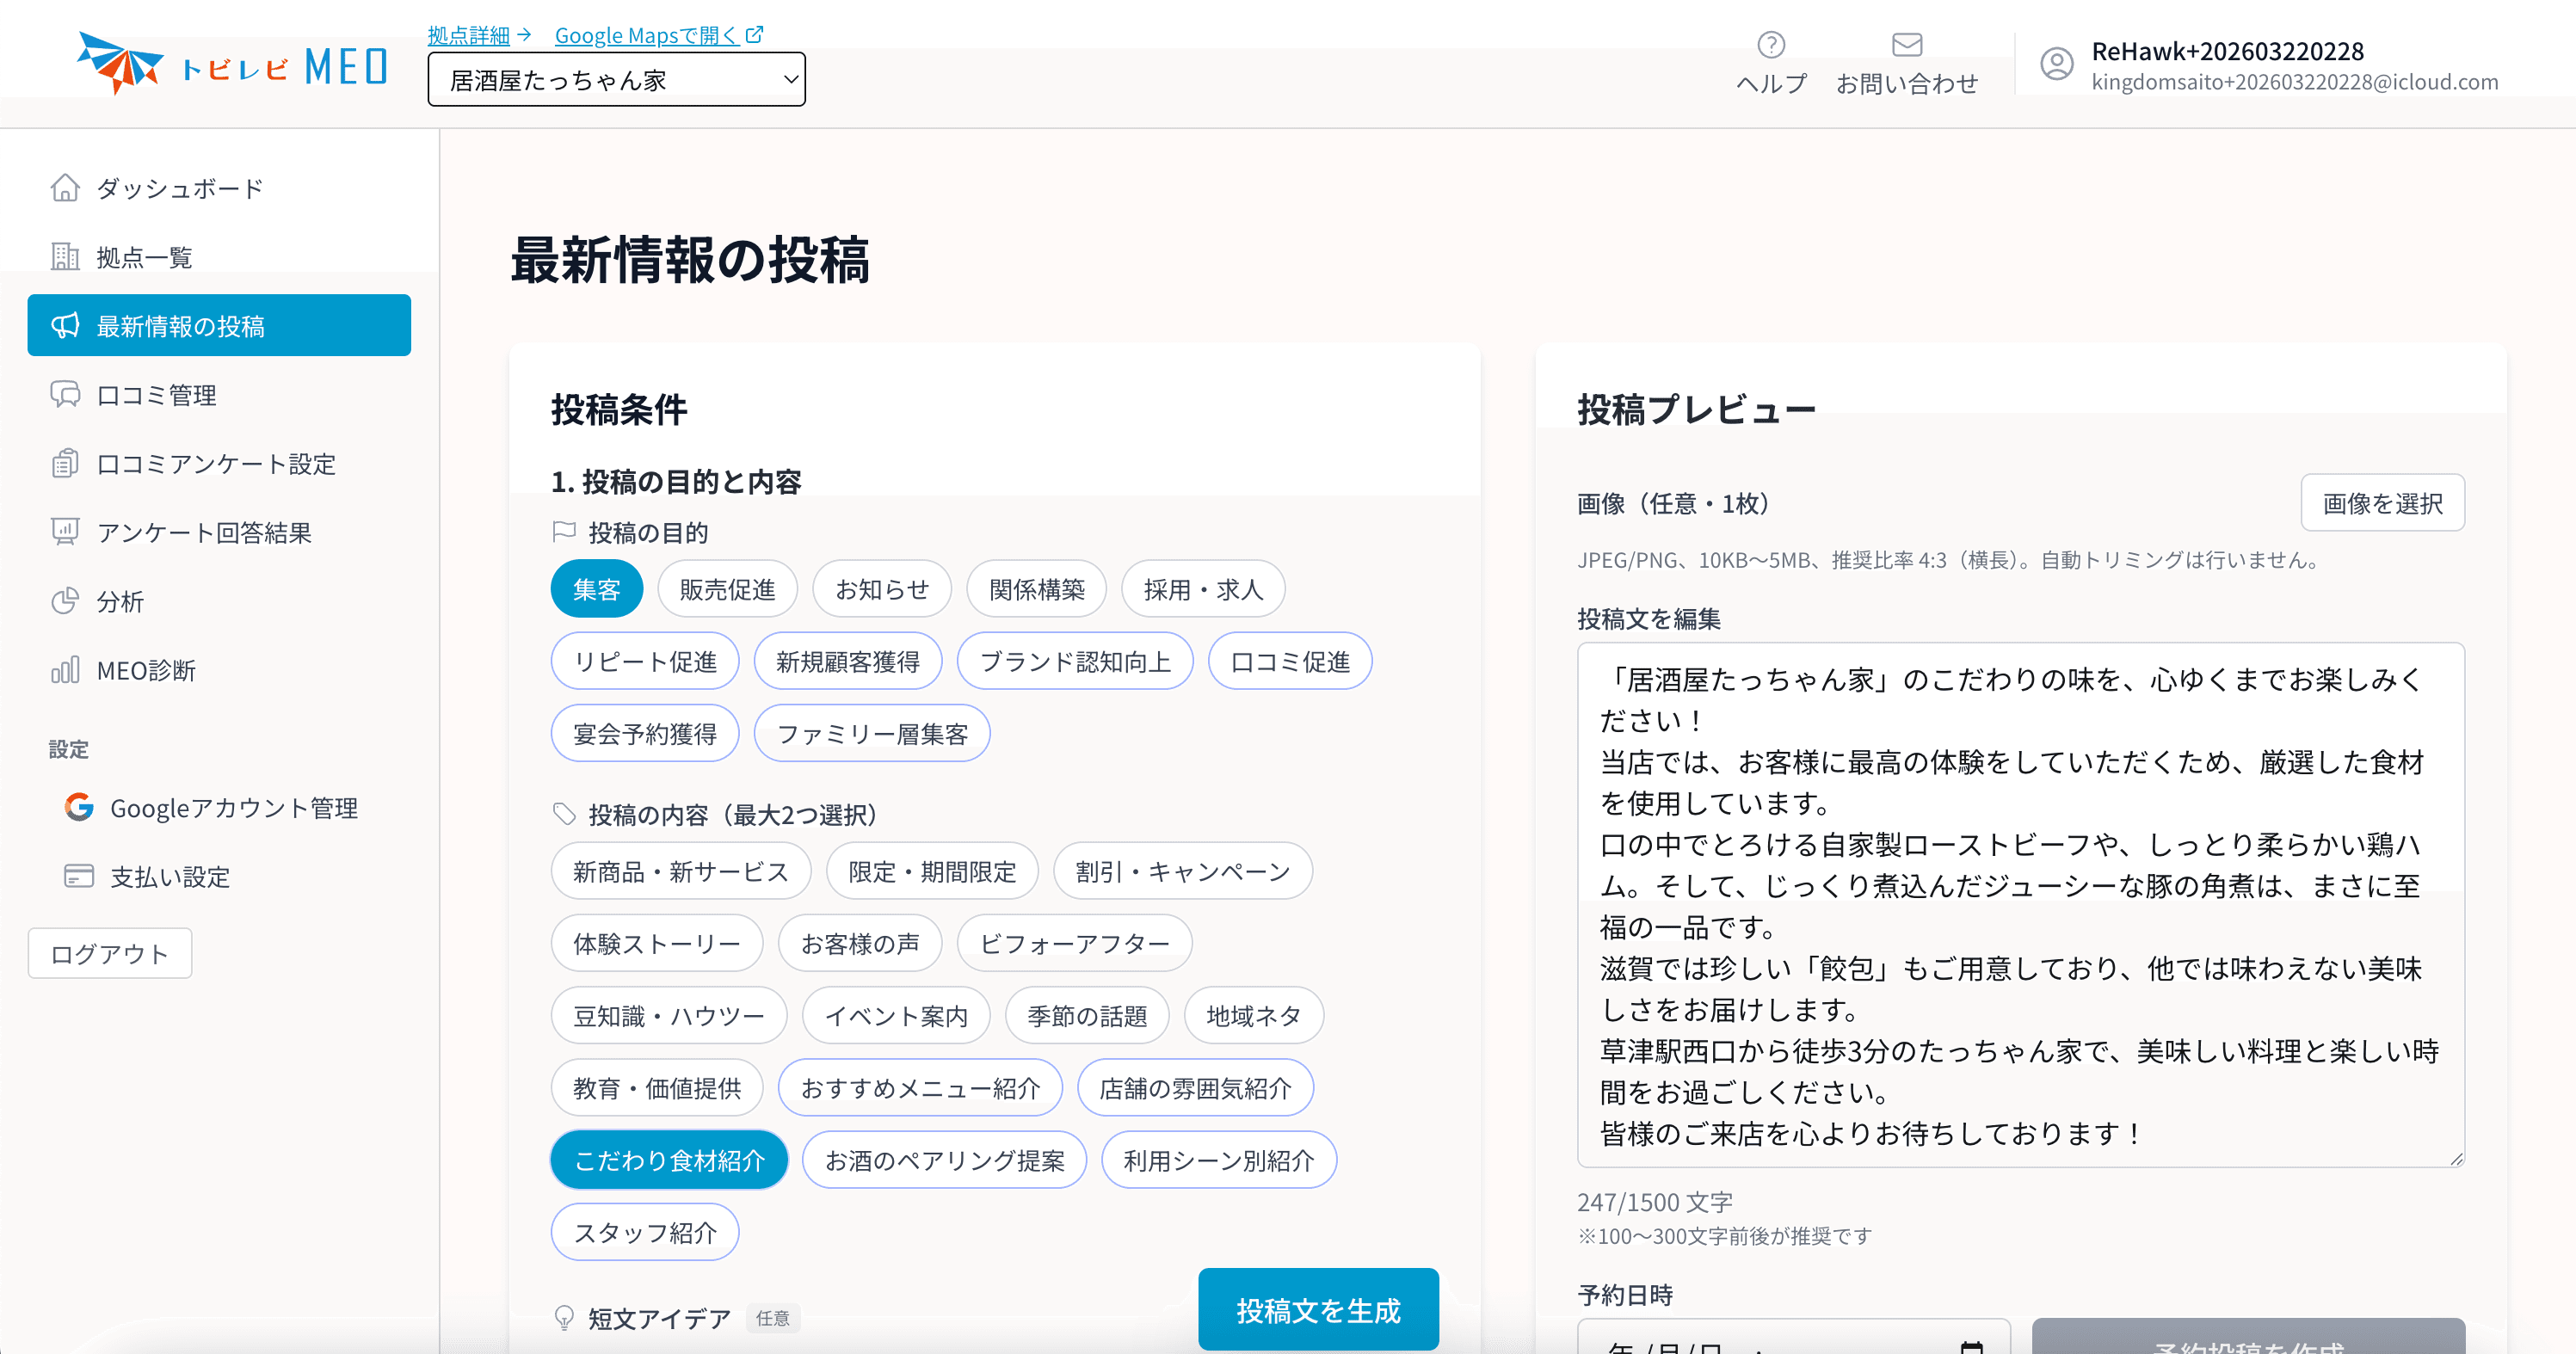2576x1354 pixels.
Task: Select the 販売促進 purpose chip
Action: click(x=727, y=589)
